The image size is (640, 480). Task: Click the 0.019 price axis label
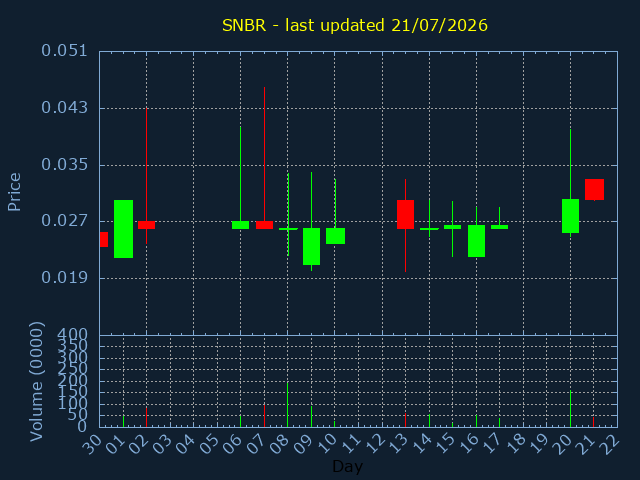tap(64, 278)
